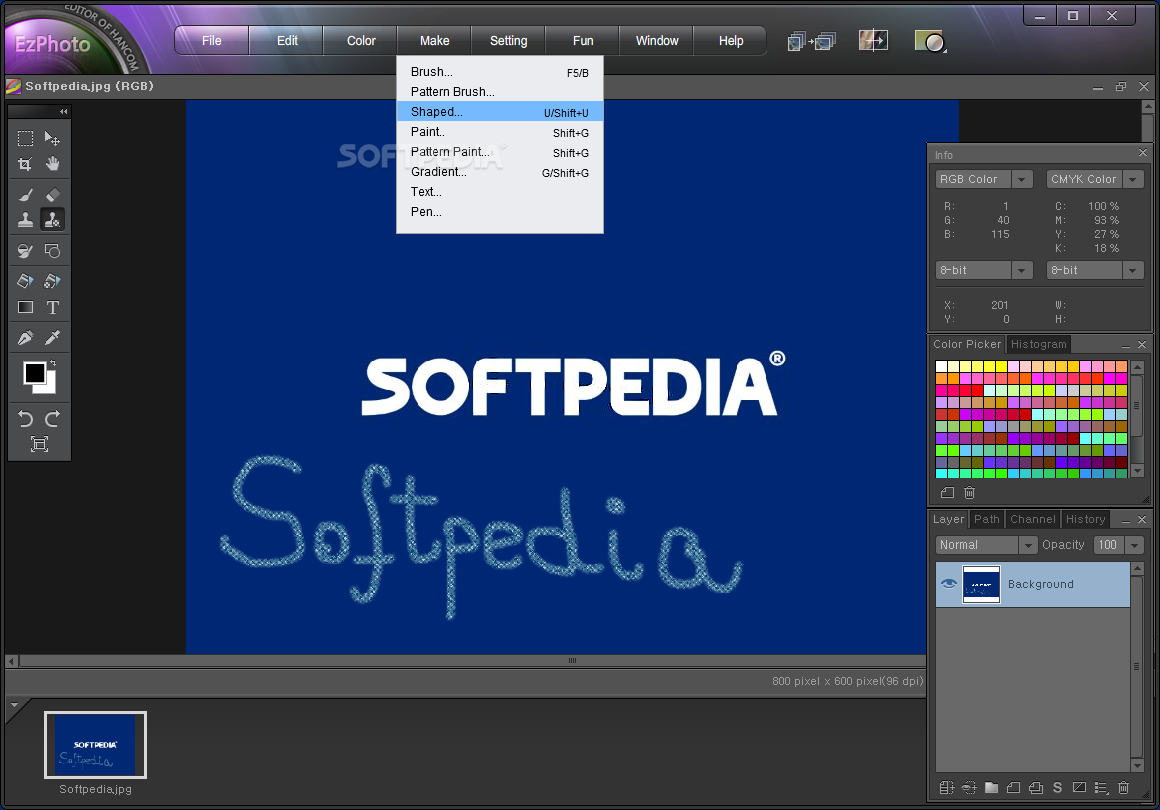The image size is (1160, 810).
Task: Click the Duplicate Layer icon in Layer panel
Action: click(1036, 788)
